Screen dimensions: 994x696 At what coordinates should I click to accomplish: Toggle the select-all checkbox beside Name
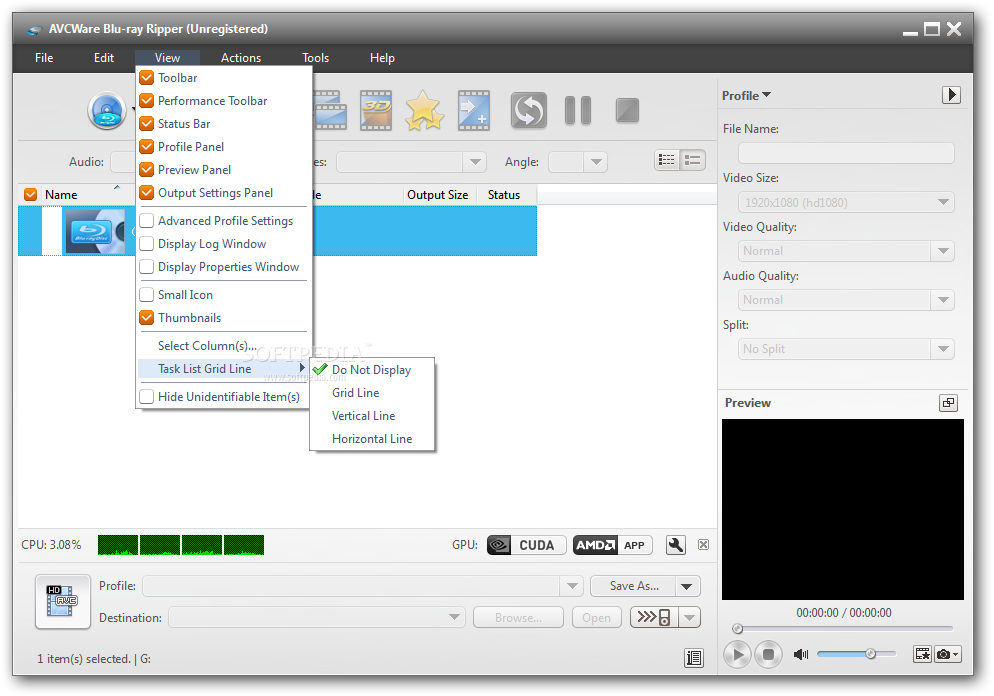tap(30, 195)
